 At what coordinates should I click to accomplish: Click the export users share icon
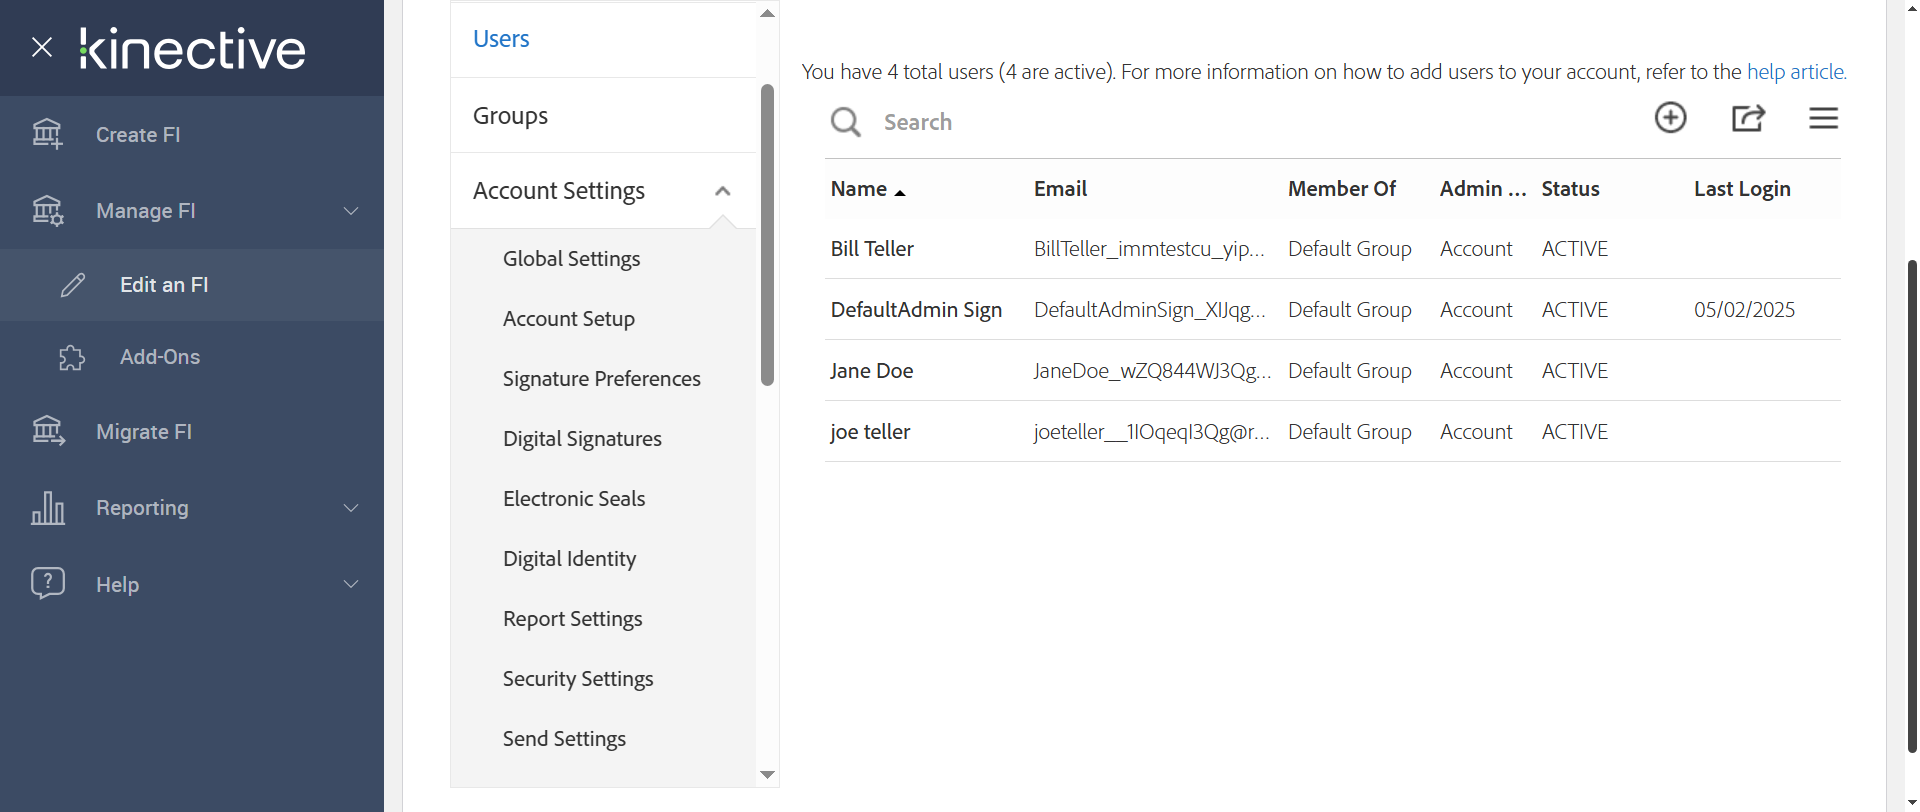1747,118
